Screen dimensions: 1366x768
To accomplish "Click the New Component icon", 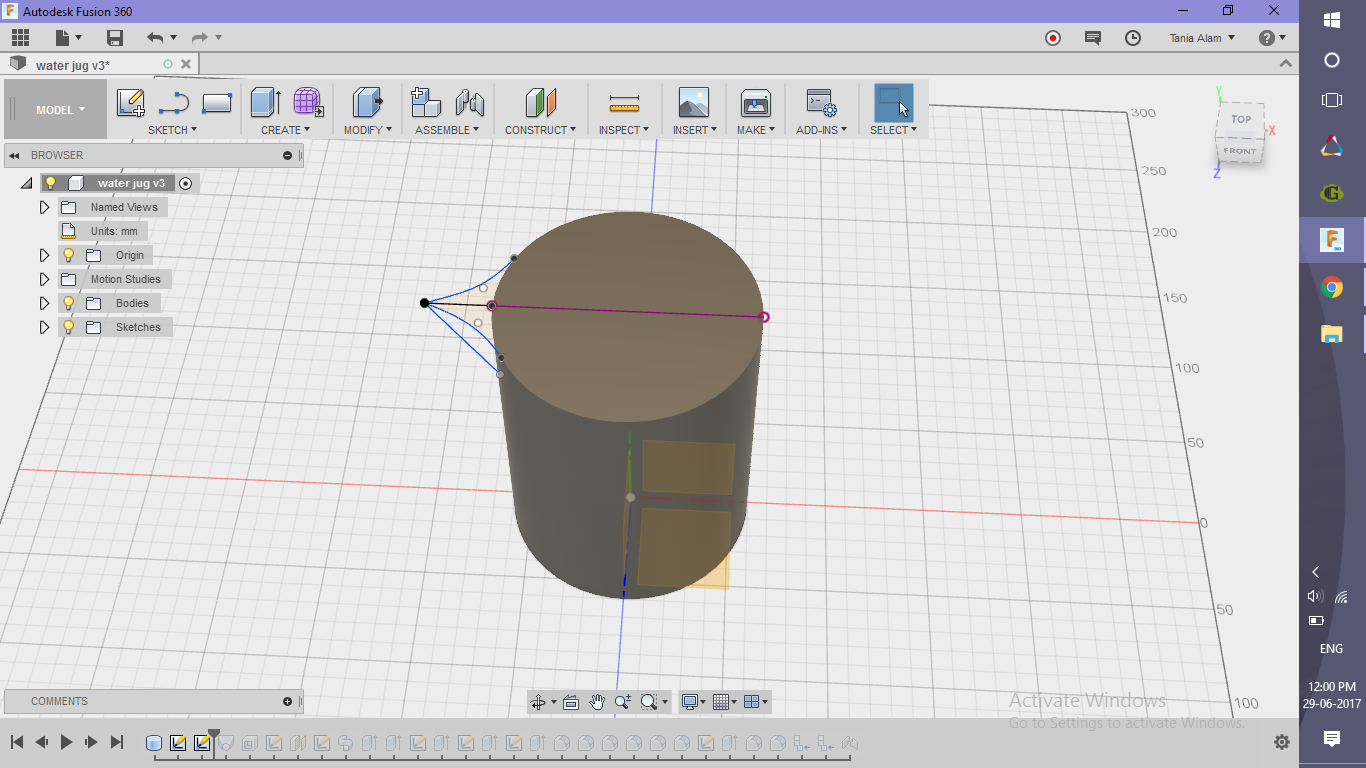I will pos(426,102).
